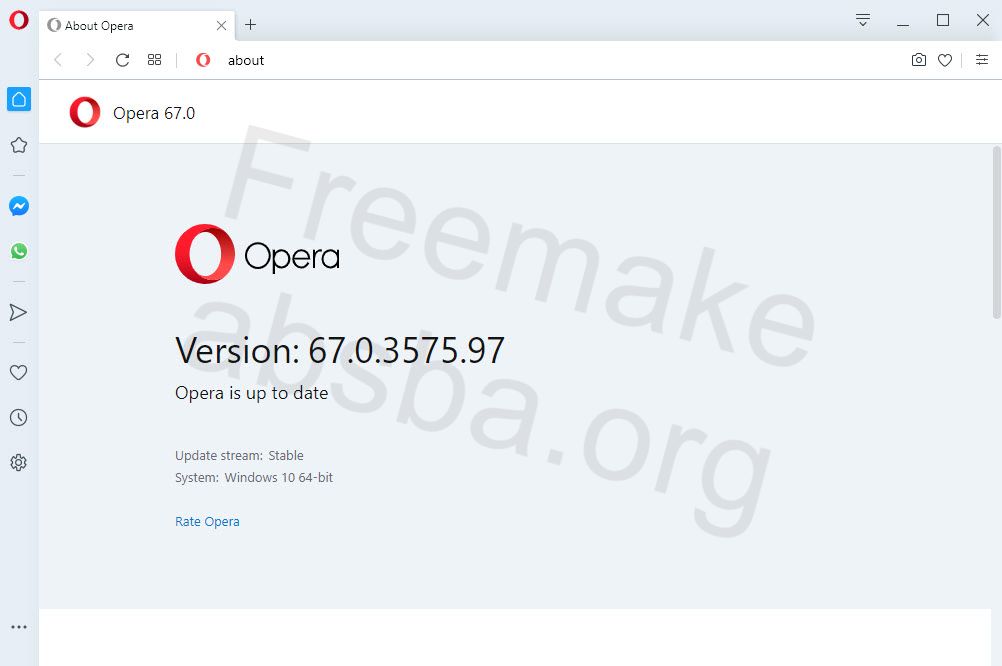Reload the about page
The image size is (1002, 666).
pos(123,60)
